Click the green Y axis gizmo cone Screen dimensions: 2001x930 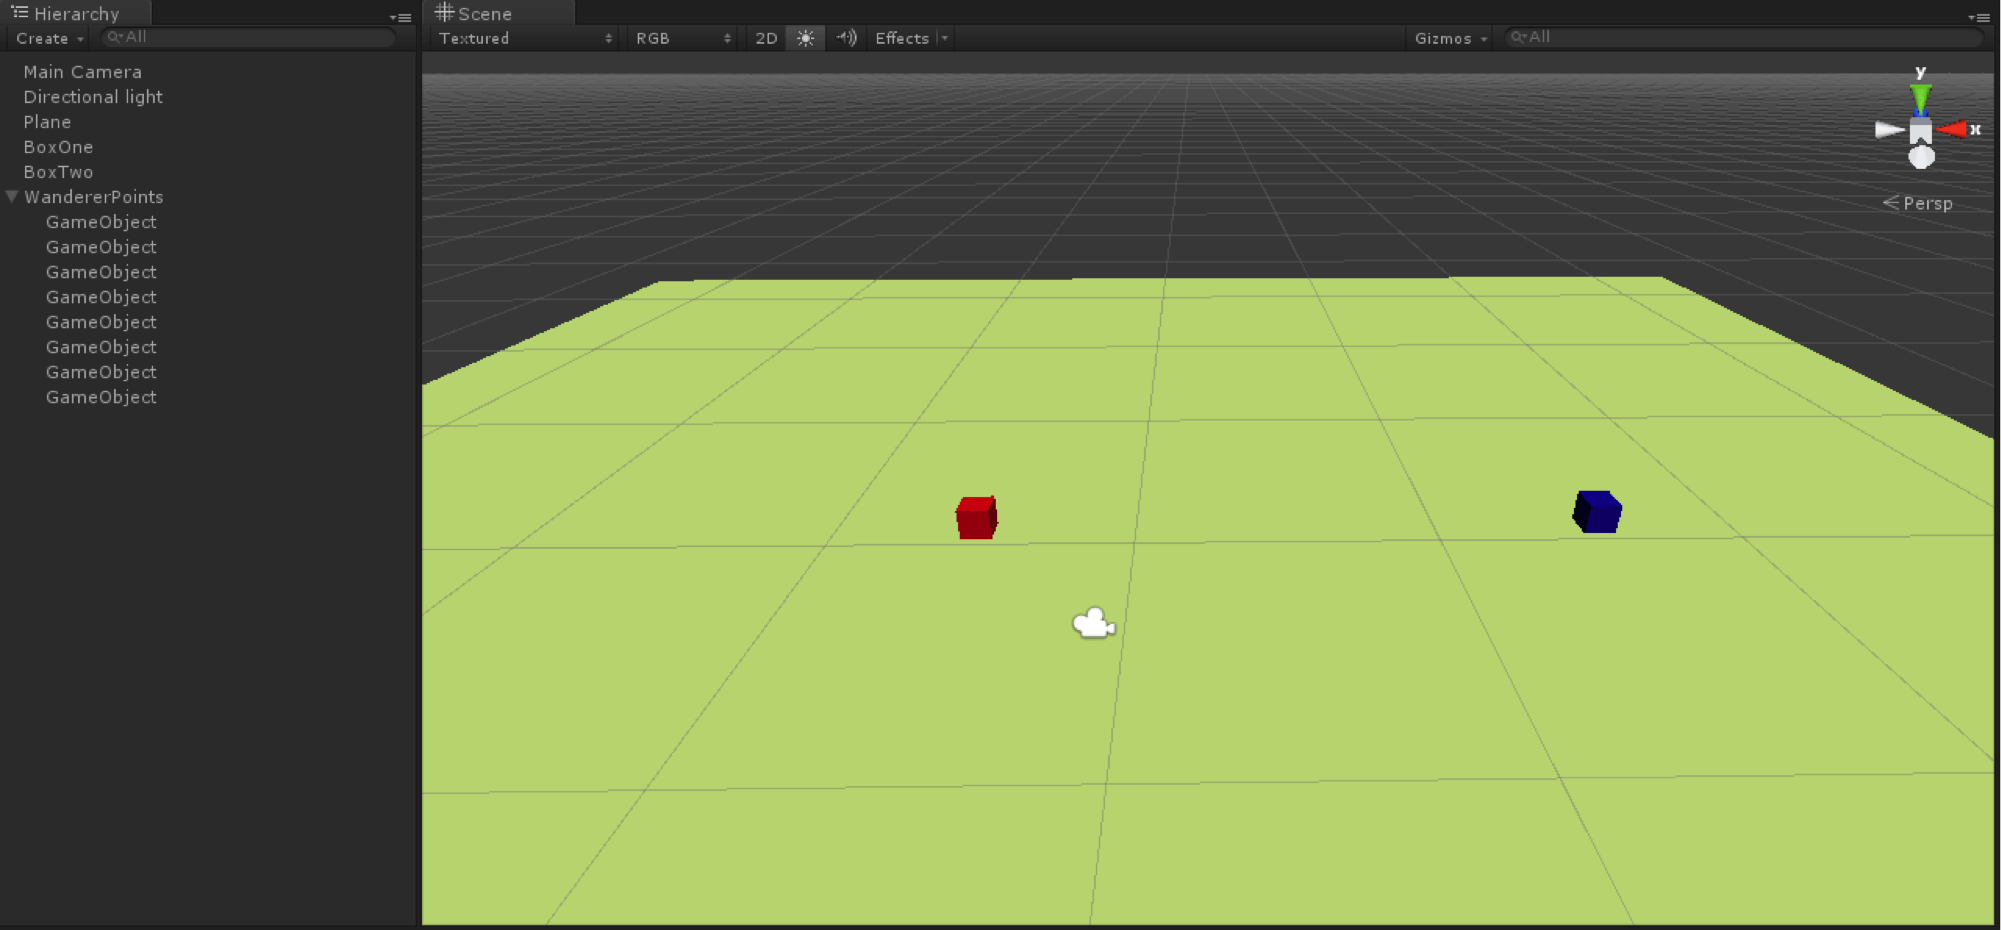pyautogui.click(x=1920, y=98)
